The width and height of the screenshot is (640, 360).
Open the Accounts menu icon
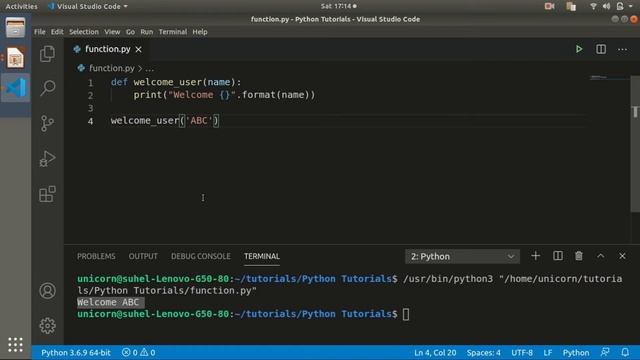click(47, 291)
